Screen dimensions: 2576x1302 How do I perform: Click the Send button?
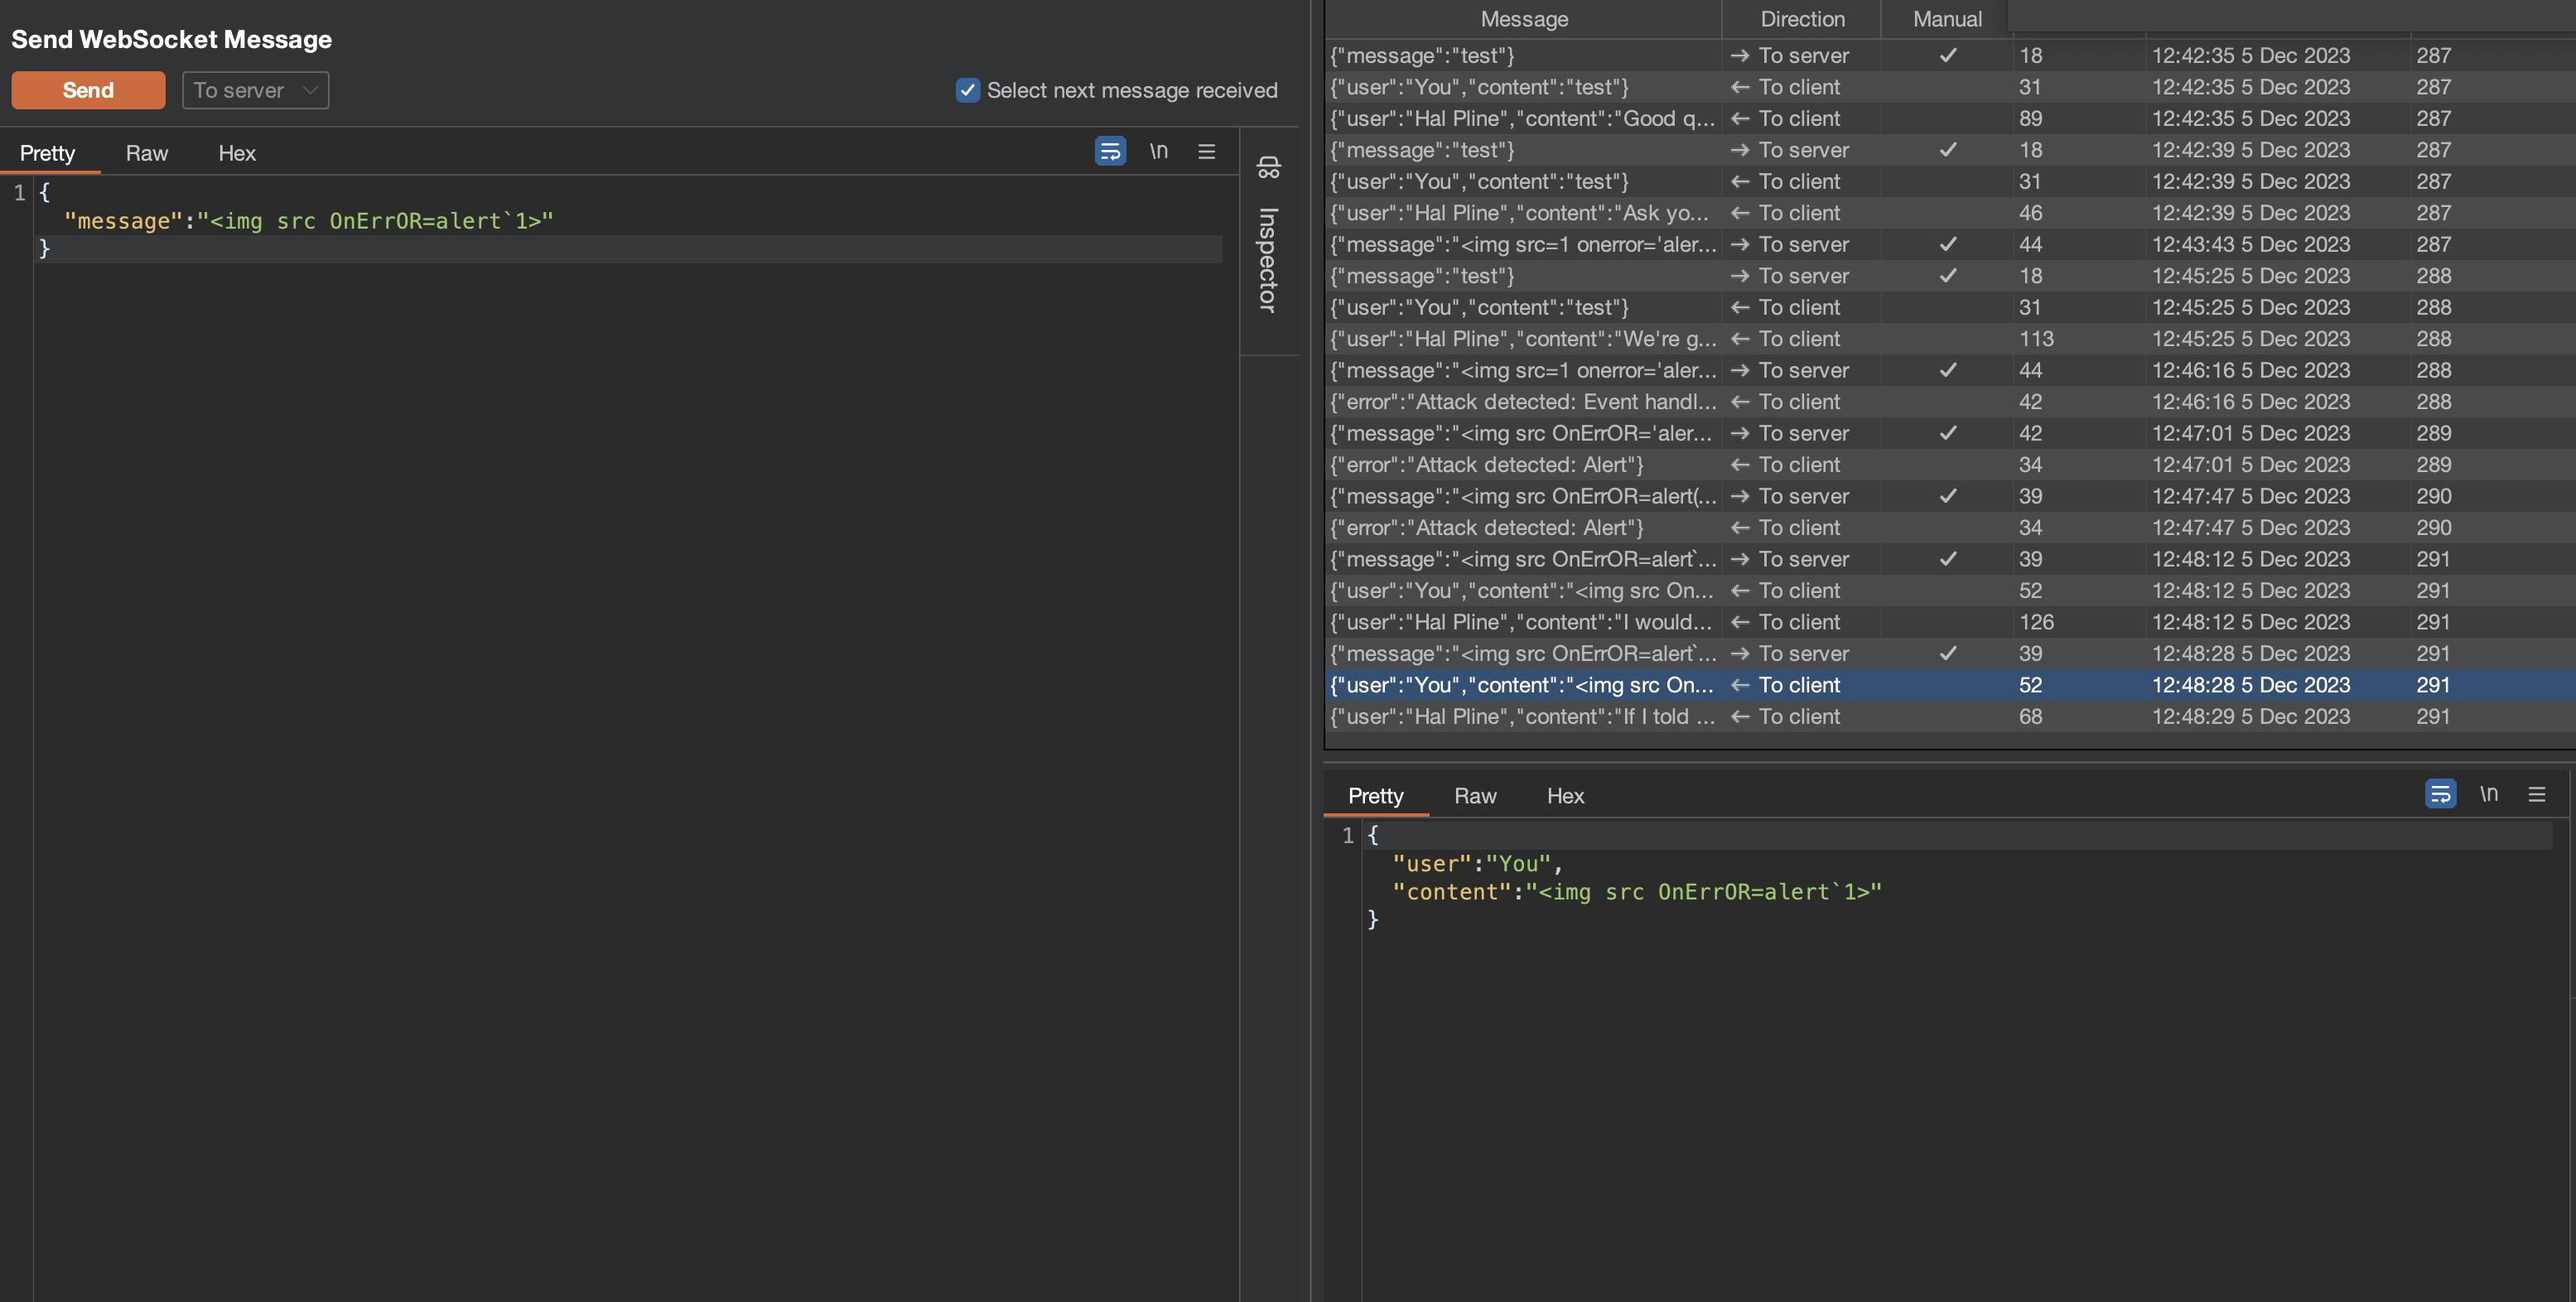(x=88, y=90)
